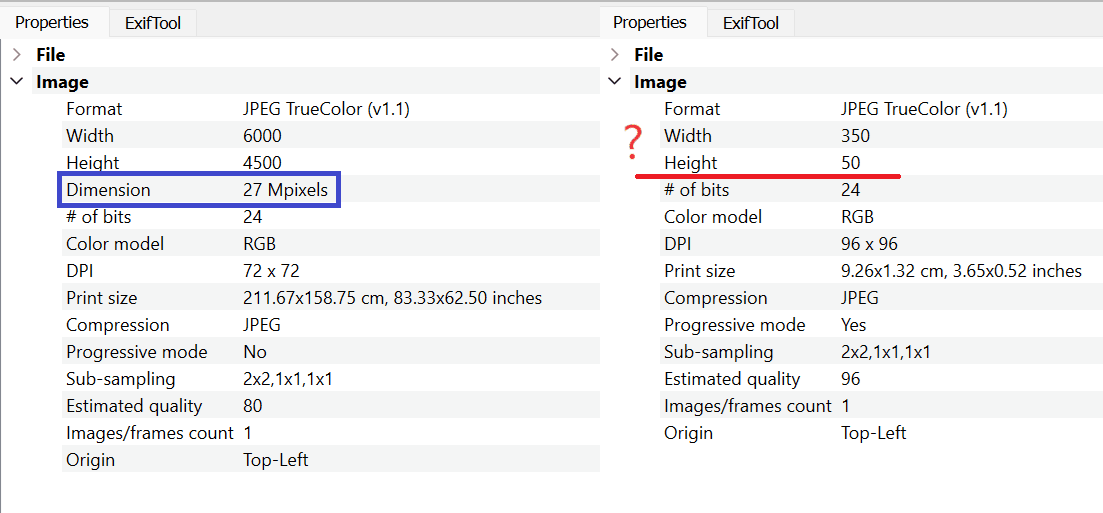Select the Width value 6000
This screenshot has height=513, width=1103.
click(x=262, y=136)
